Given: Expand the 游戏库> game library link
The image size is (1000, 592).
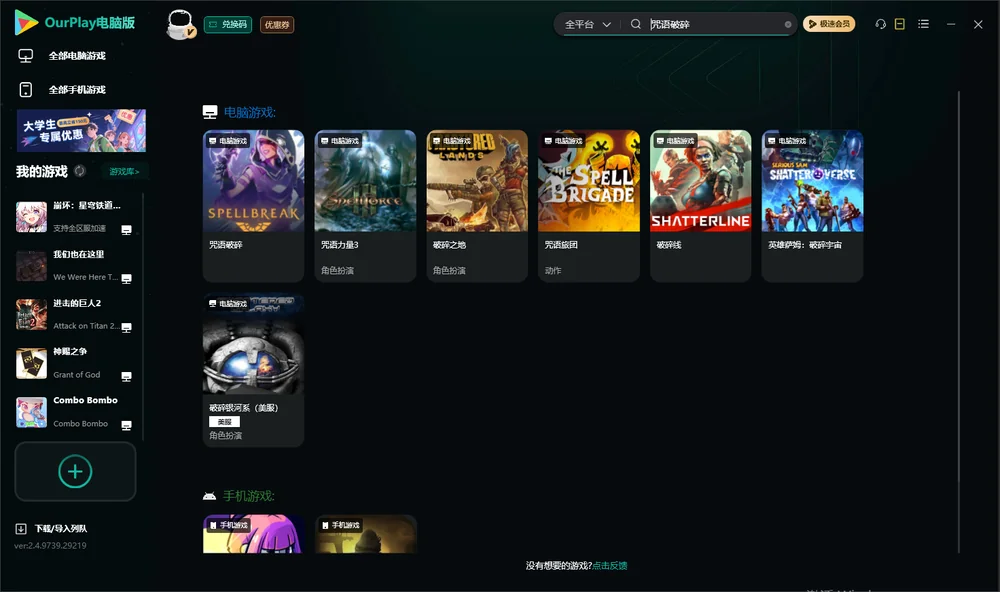Looking at the screenshot, I should [124, 172].
